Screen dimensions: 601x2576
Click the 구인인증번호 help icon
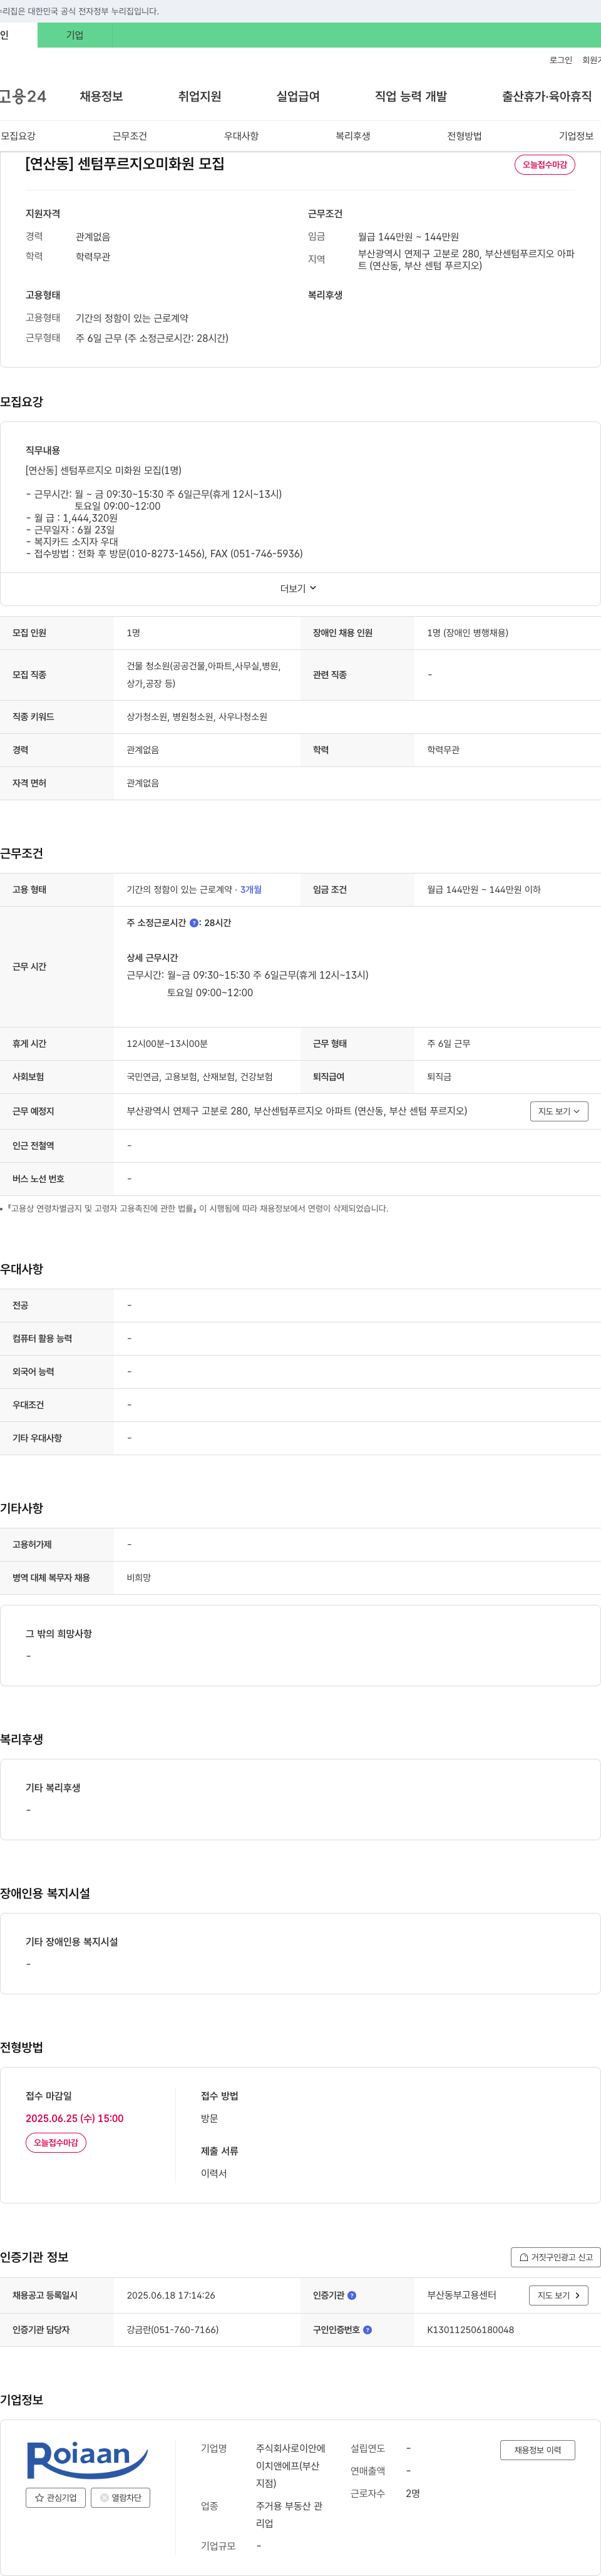pos(368,2329)
